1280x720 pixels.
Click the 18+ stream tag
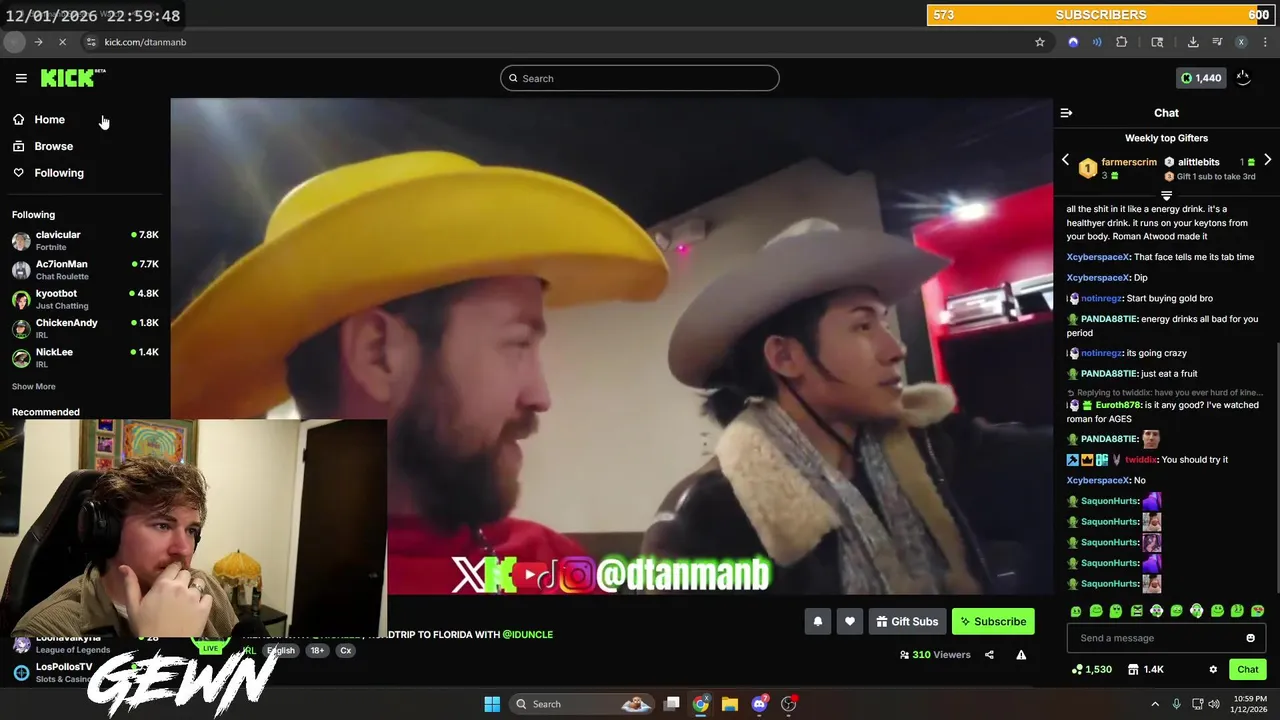(317, 650)
